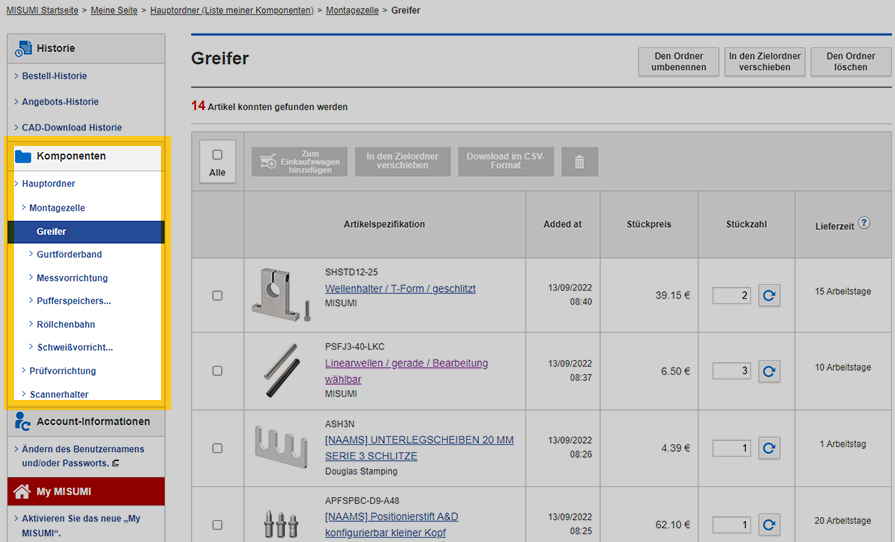Refresh quantity for PSFJ3-40-LKC Linearwellen

coord(768,371)
